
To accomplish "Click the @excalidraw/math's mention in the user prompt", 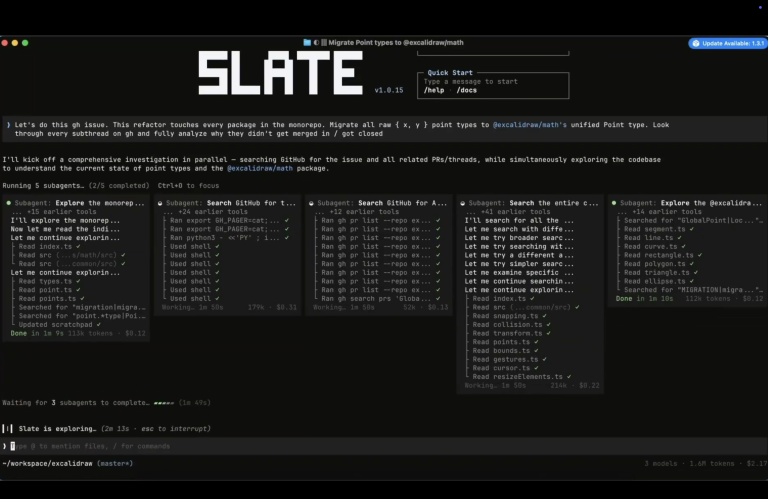I will [x=529, y=125].
